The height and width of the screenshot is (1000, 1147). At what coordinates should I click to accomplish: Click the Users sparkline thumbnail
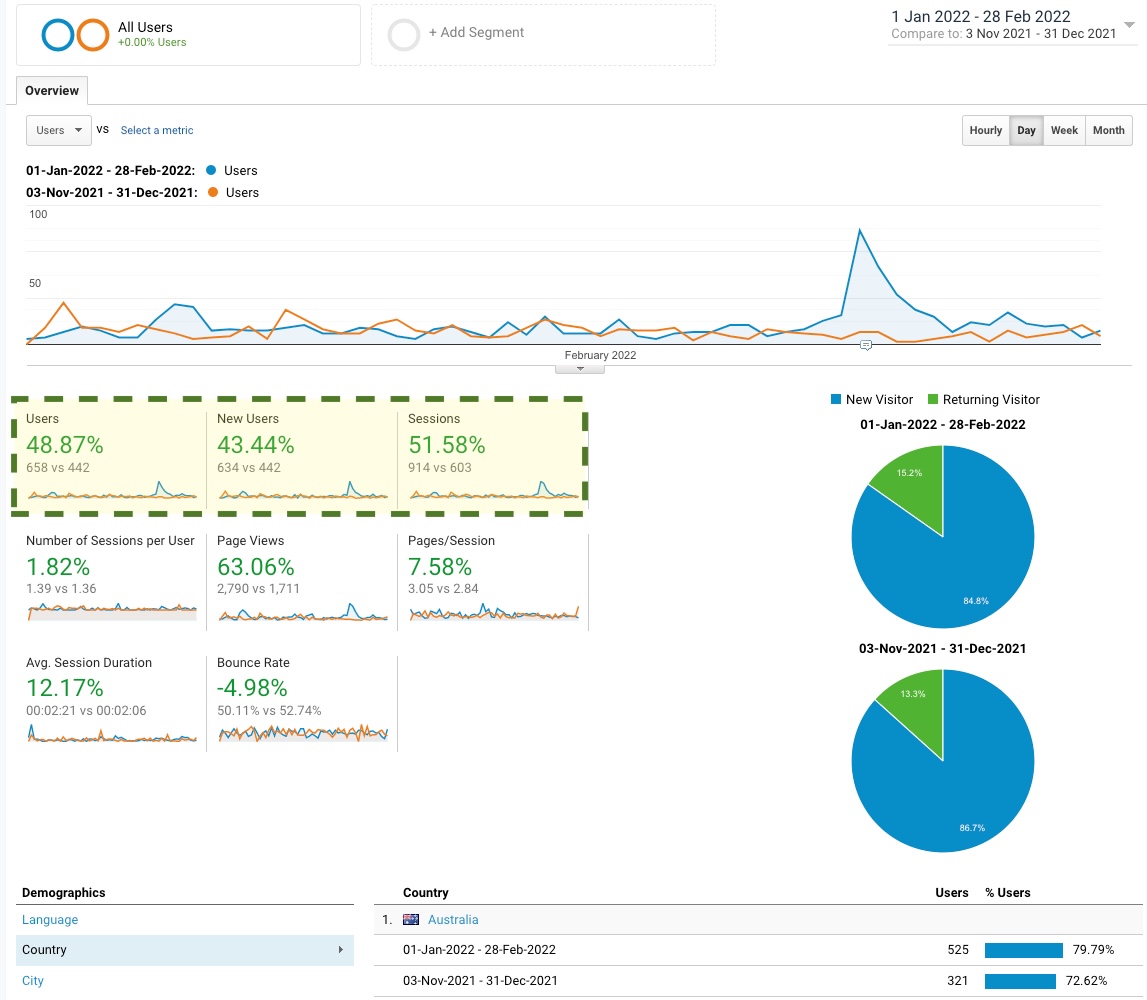point(112,490)
